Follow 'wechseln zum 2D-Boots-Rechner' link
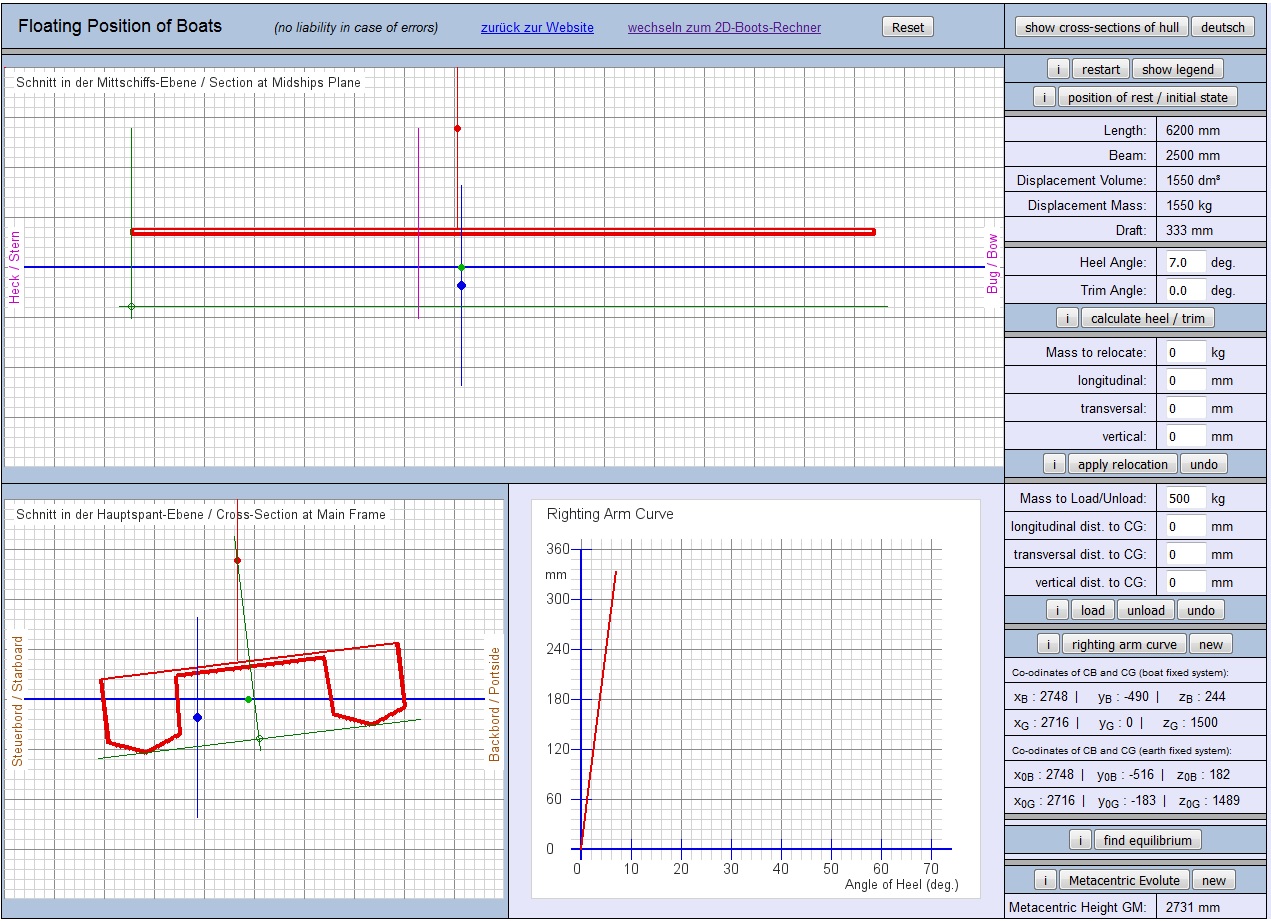The width and height of the screenshot is (1271, 921). pos(724,28)
